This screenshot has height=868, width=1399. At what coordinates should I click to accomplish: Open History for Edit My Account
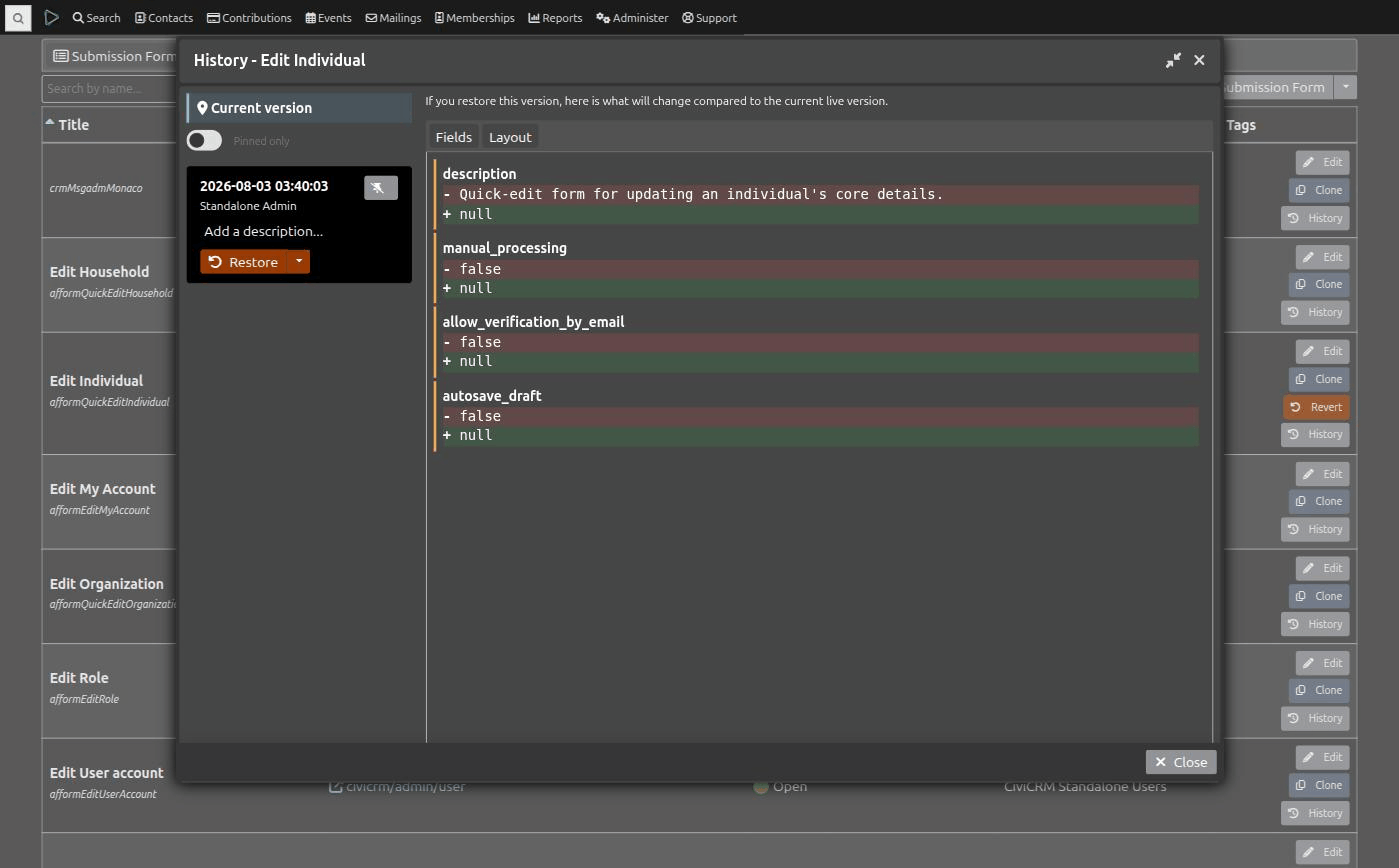pos(1315,529)
